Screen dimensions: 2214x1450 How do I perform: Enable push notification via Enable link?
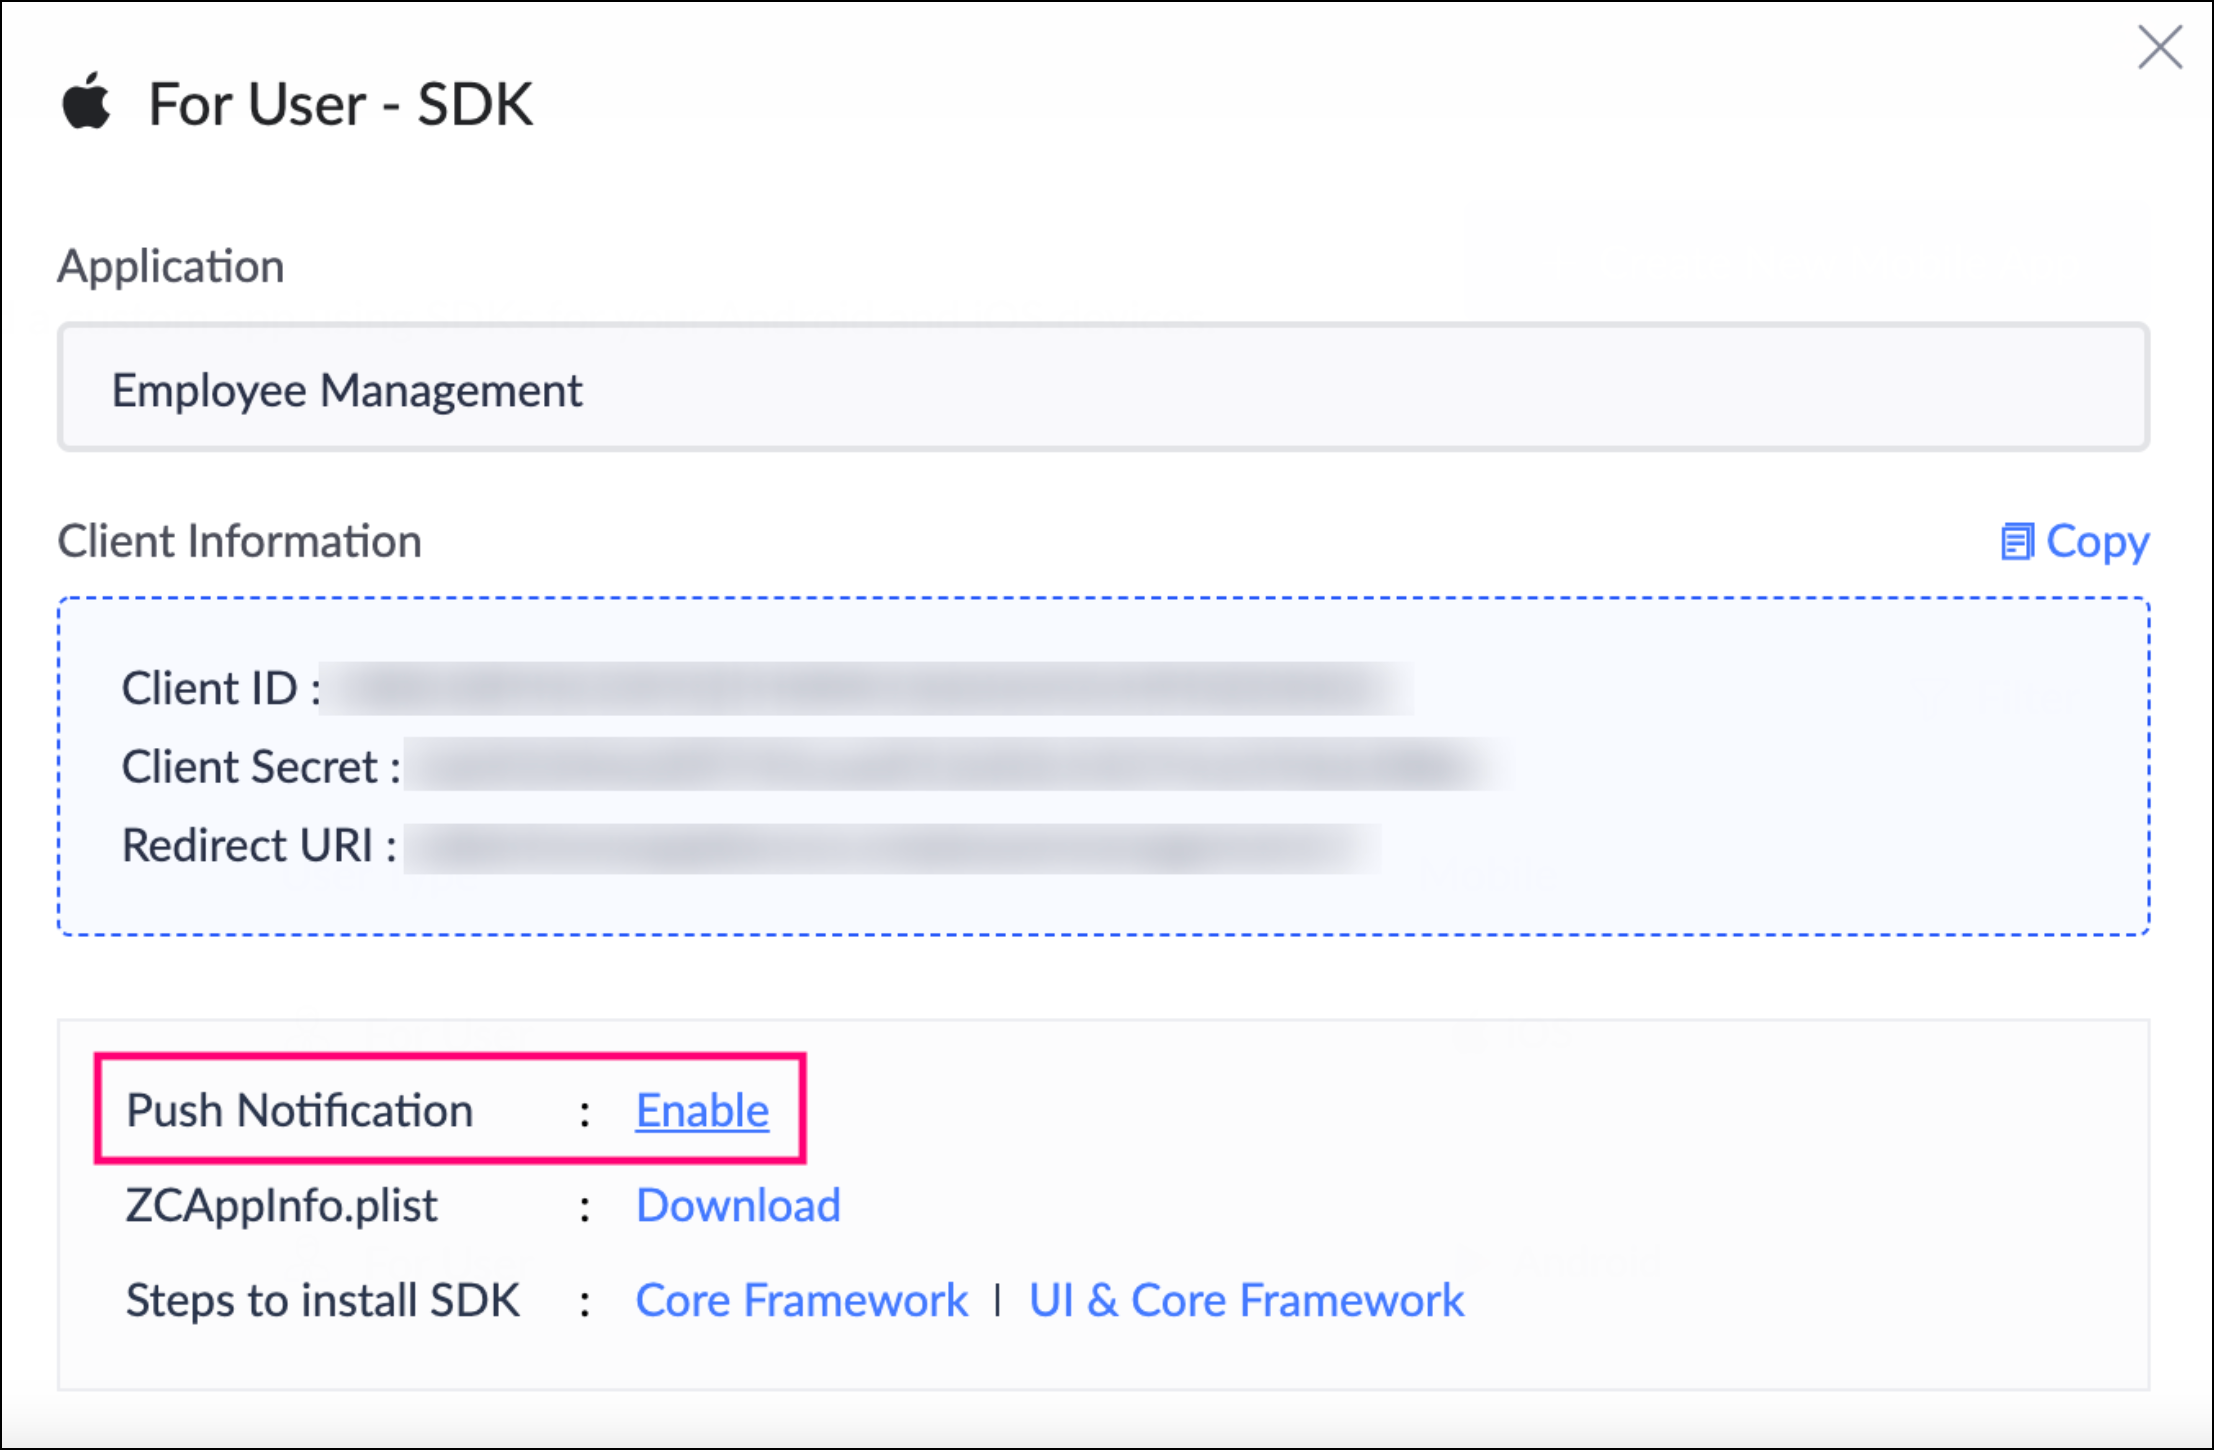coord(702,1110)
